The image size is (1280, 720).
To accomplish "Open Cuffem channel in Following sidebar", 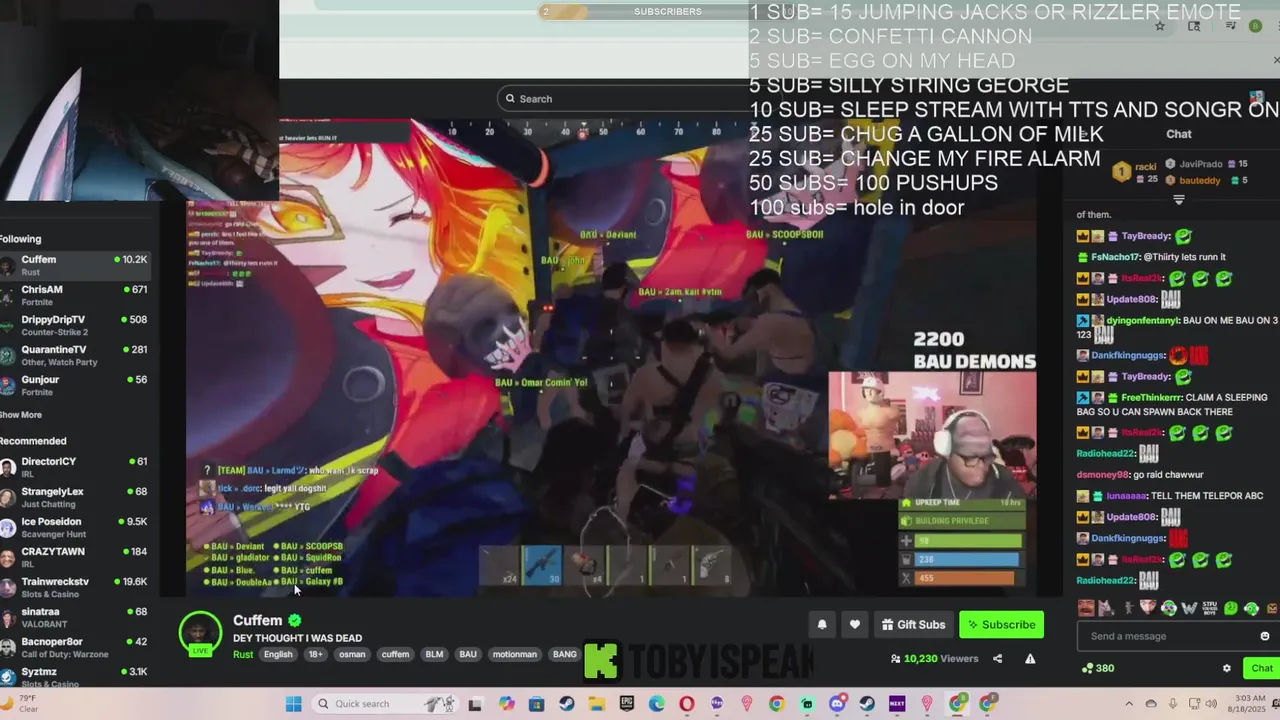I will (x=75, y=265).
